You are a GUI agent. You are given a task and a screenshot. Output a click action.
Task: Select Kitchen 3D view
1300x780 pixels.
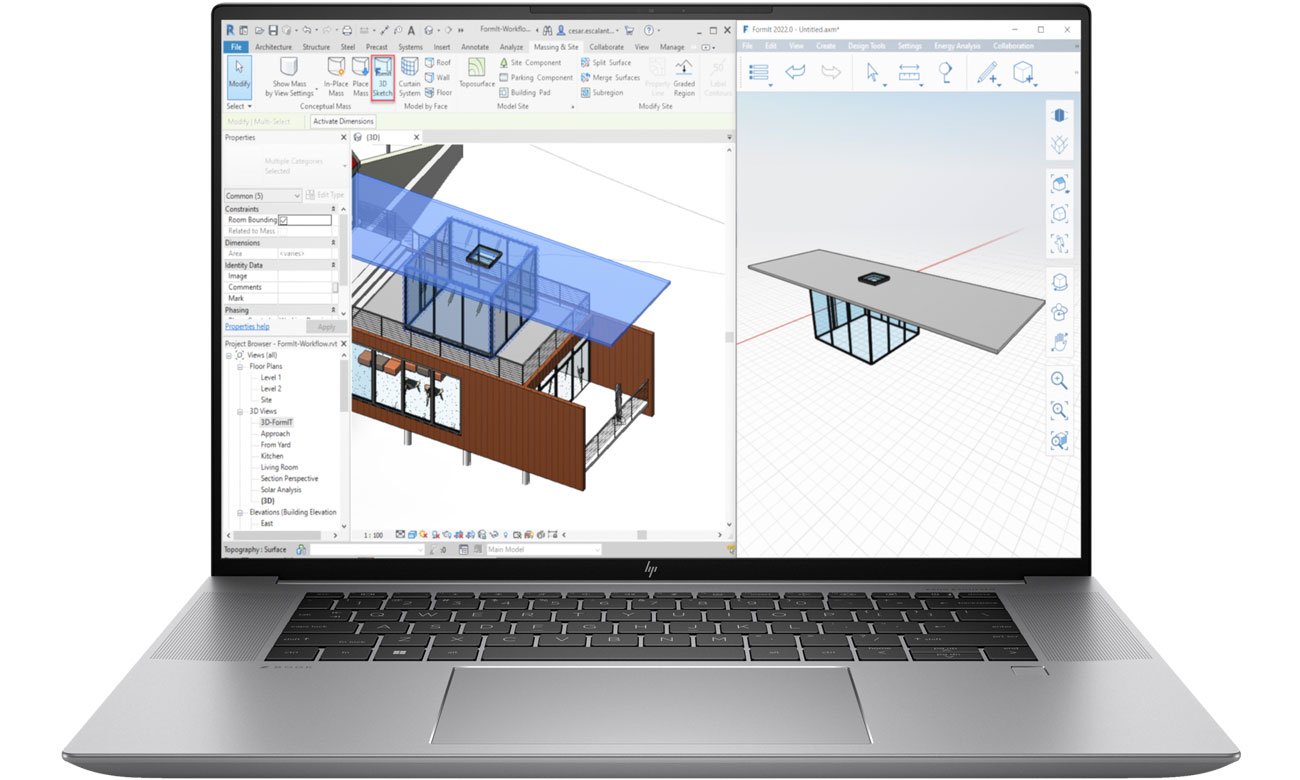coord(272,456)
